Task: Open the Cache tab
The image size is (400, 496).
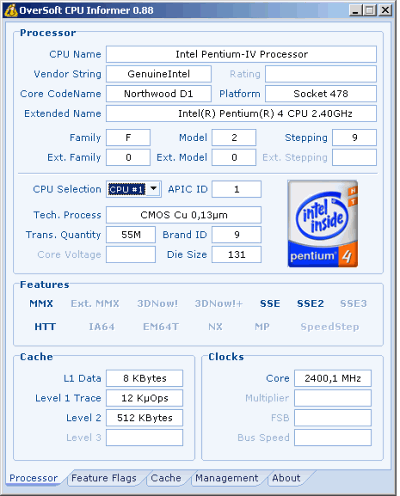Action: 166,478
